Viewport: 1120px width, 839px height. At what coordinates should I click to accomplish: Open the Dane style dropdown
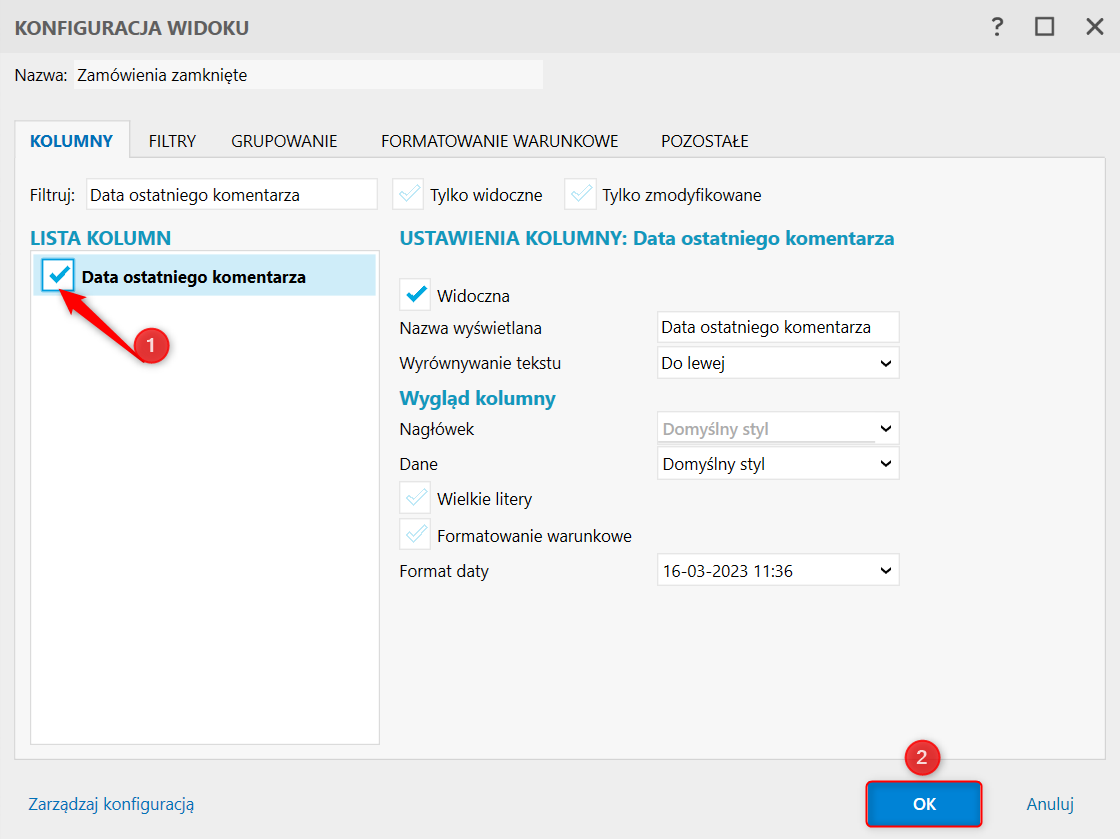[778, 463]
